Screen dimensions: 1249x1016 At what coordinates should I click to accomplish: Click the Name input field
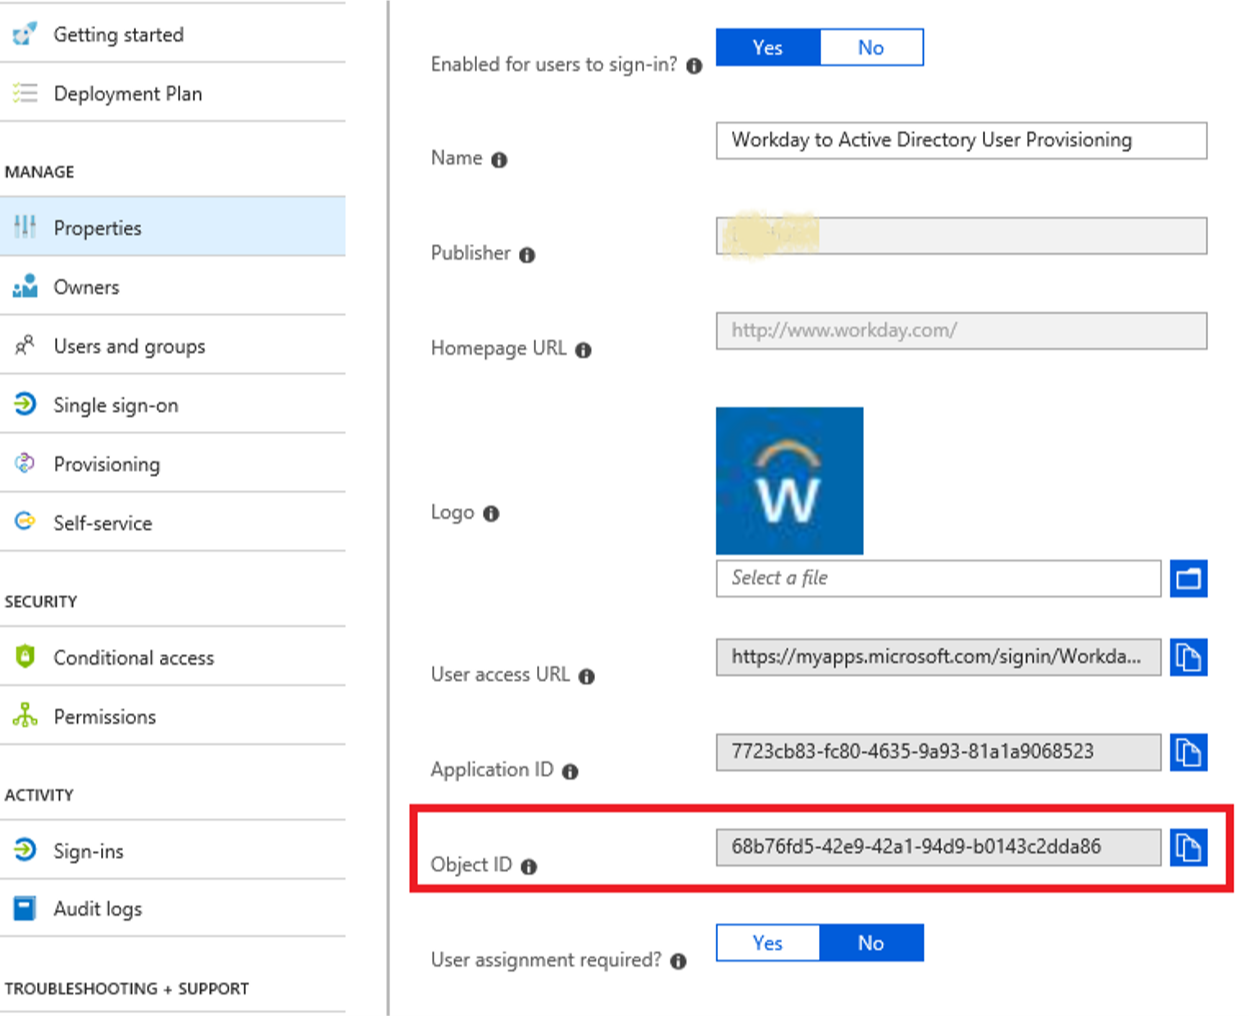click(x=961, y=140)
